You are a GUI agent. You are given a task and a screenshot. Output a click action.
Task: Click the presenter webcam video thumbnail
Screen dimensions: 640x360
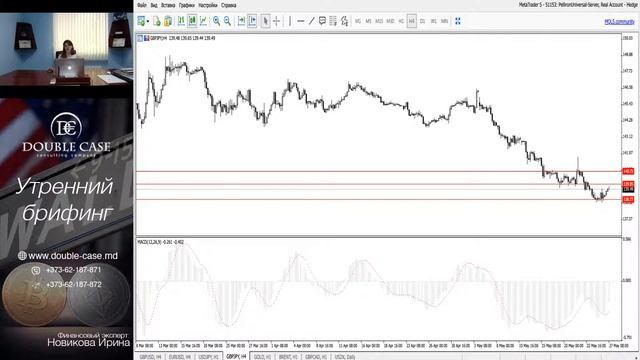[67, 49]
